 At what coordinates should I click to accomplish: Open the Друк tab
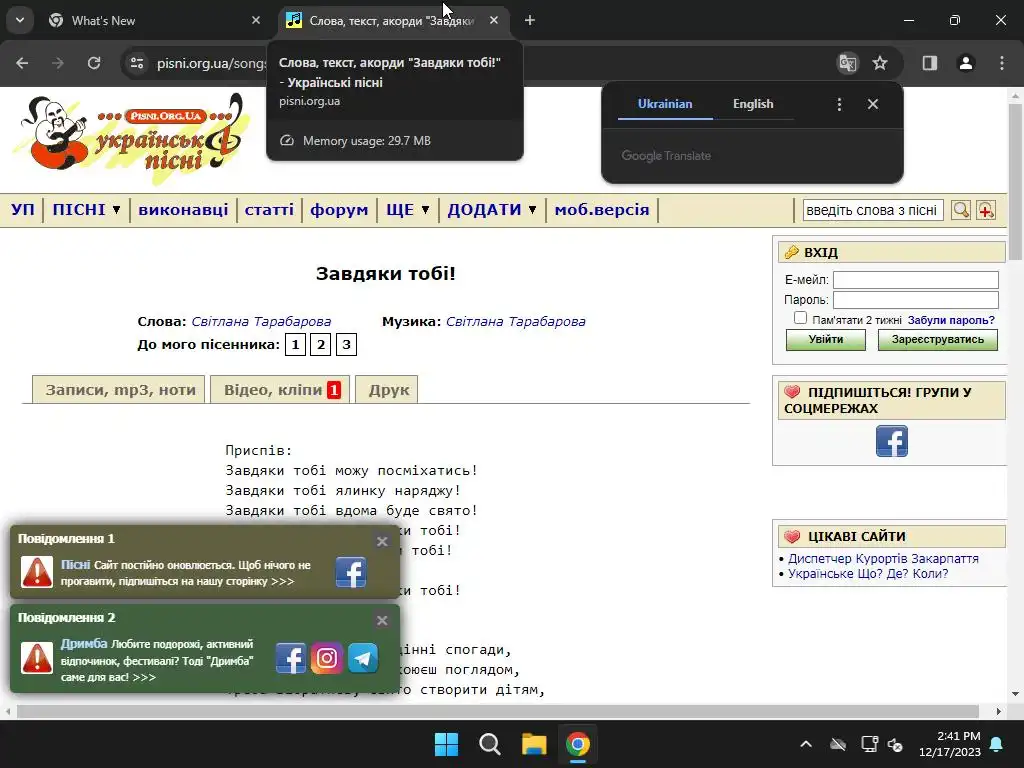coord(387,390)
